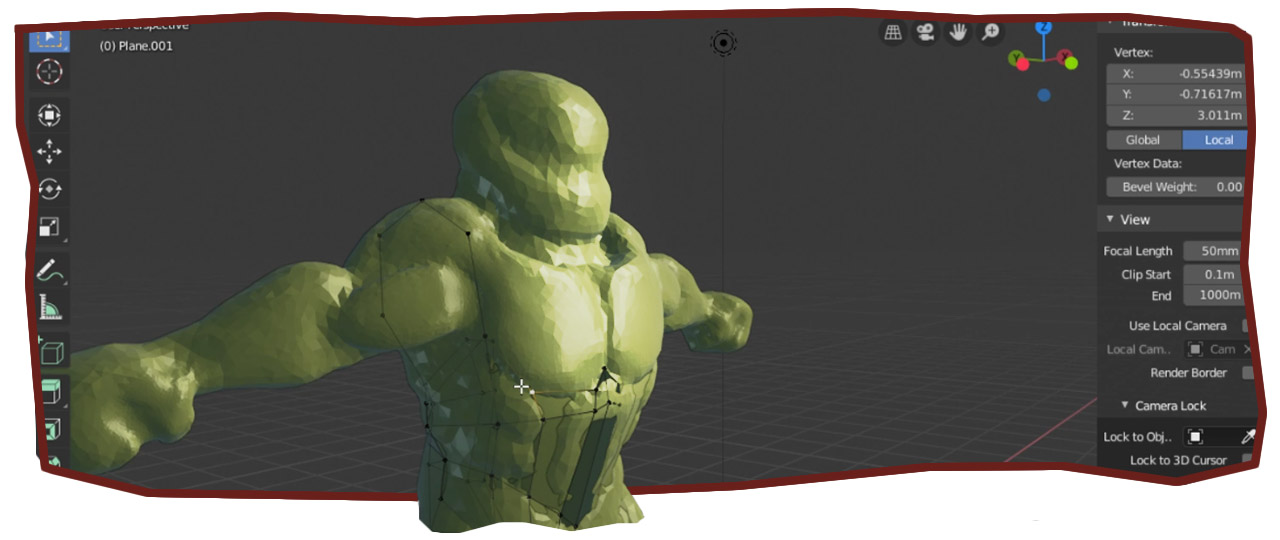
Task: Edit the Vertex X value field
Action: point(1177,73)
